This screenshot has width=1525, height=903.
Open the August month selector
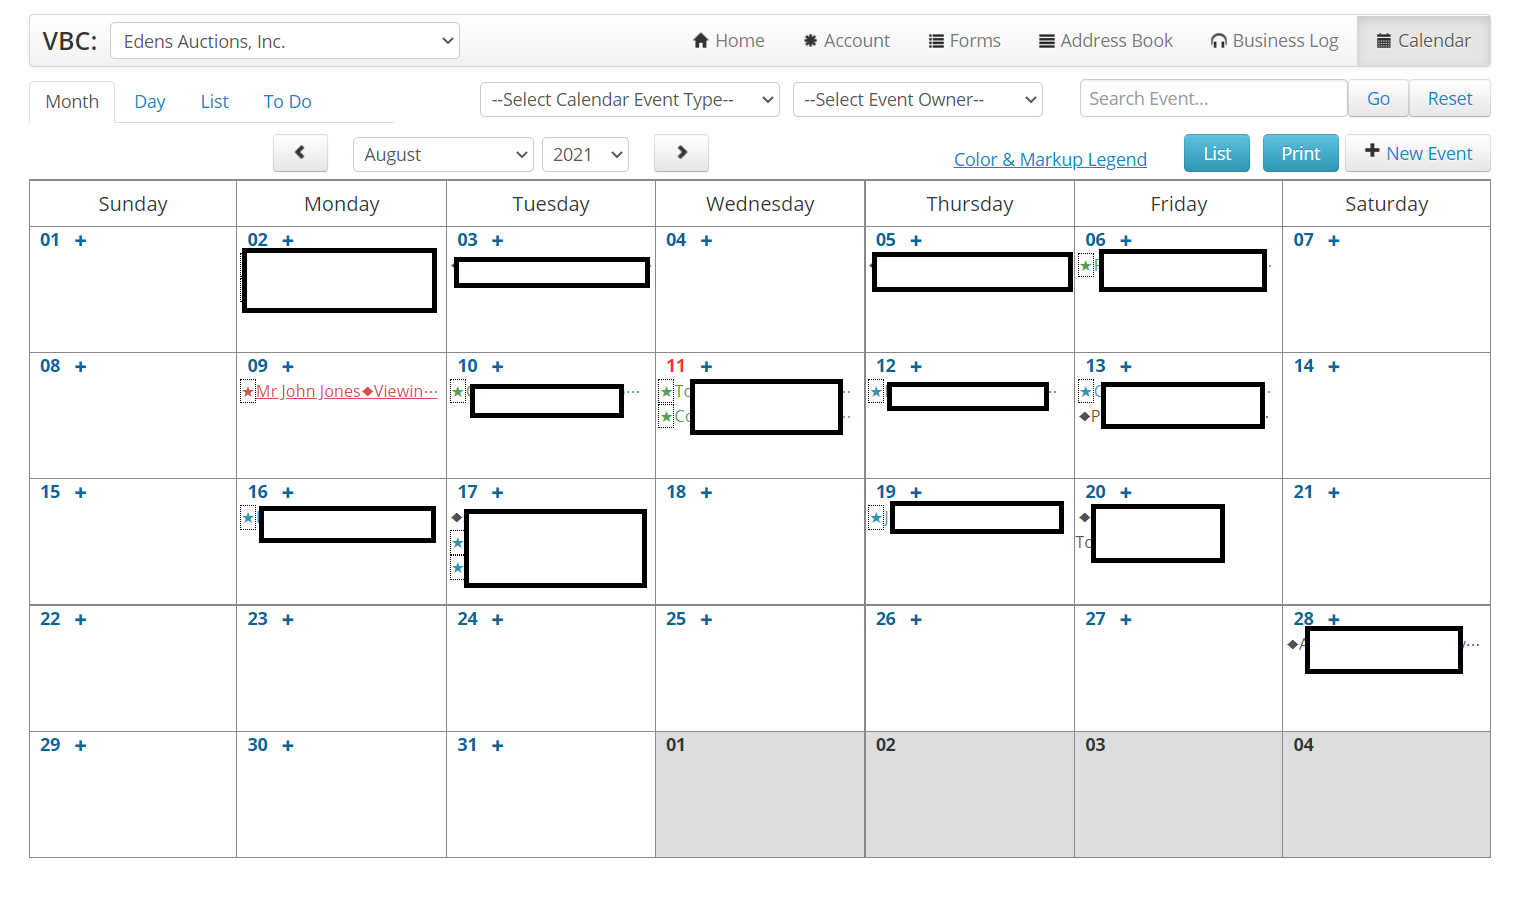(443, 155)
